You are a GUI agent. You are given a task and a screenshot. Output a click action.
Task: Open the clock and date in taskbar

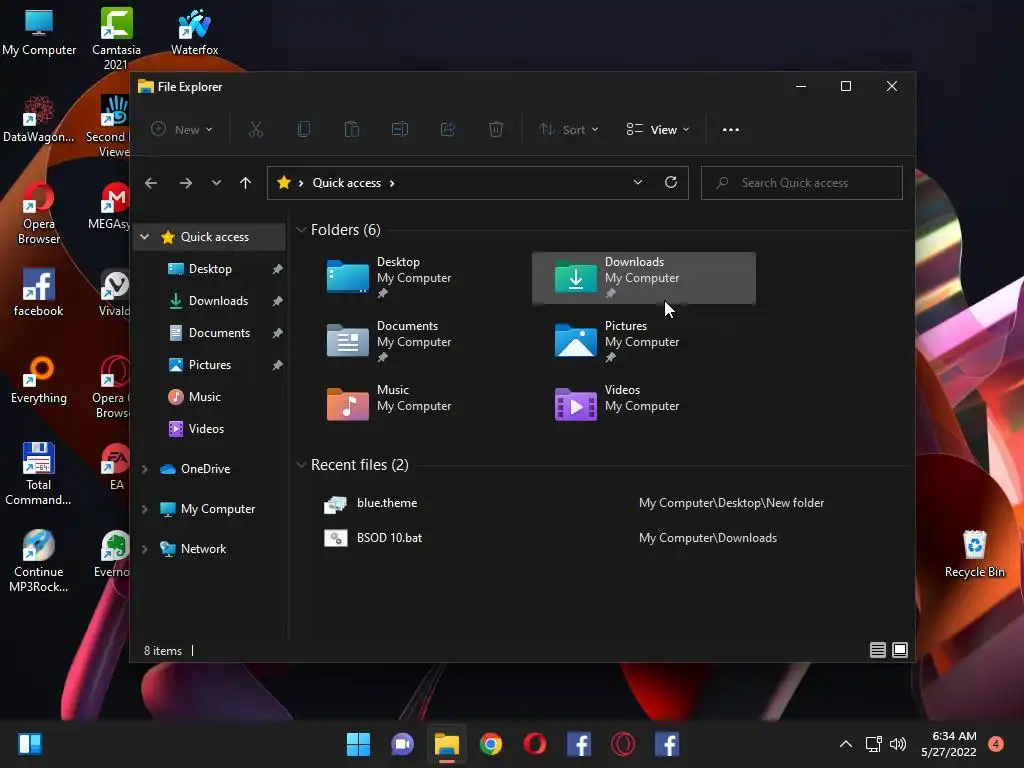tap(949, 744)
